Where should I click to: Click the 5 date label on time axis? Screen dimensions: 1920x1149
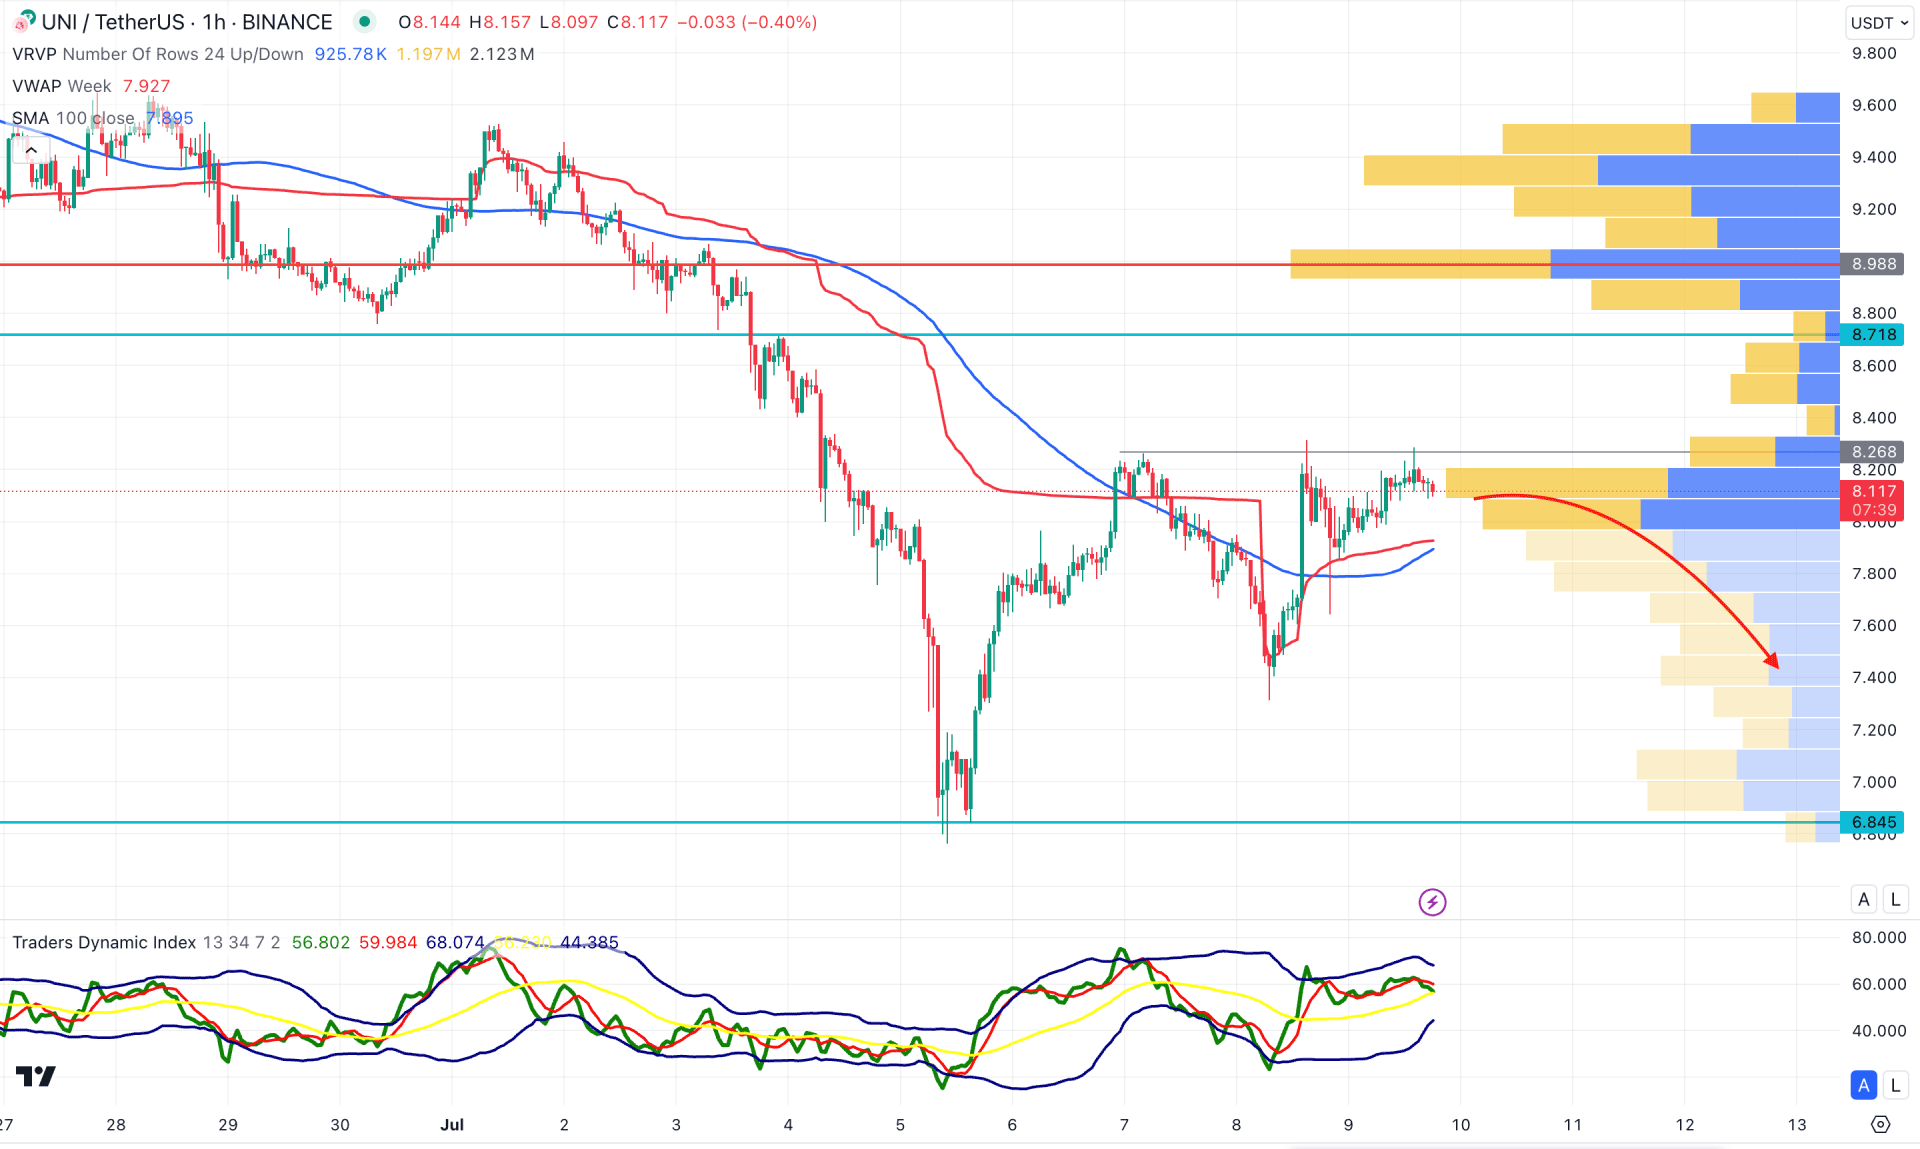(x=900, y=1125)
